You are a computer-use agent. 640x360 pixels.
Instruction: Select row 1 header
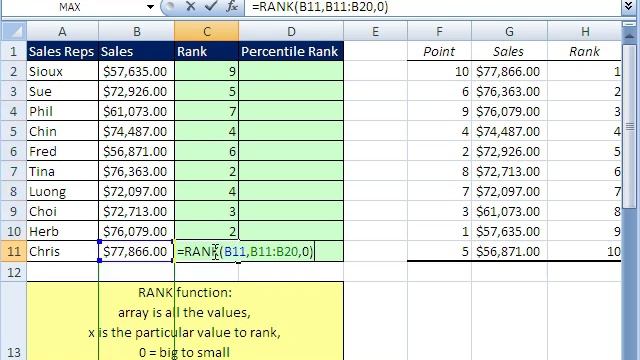pyautogui.click(x=14, y=51)
